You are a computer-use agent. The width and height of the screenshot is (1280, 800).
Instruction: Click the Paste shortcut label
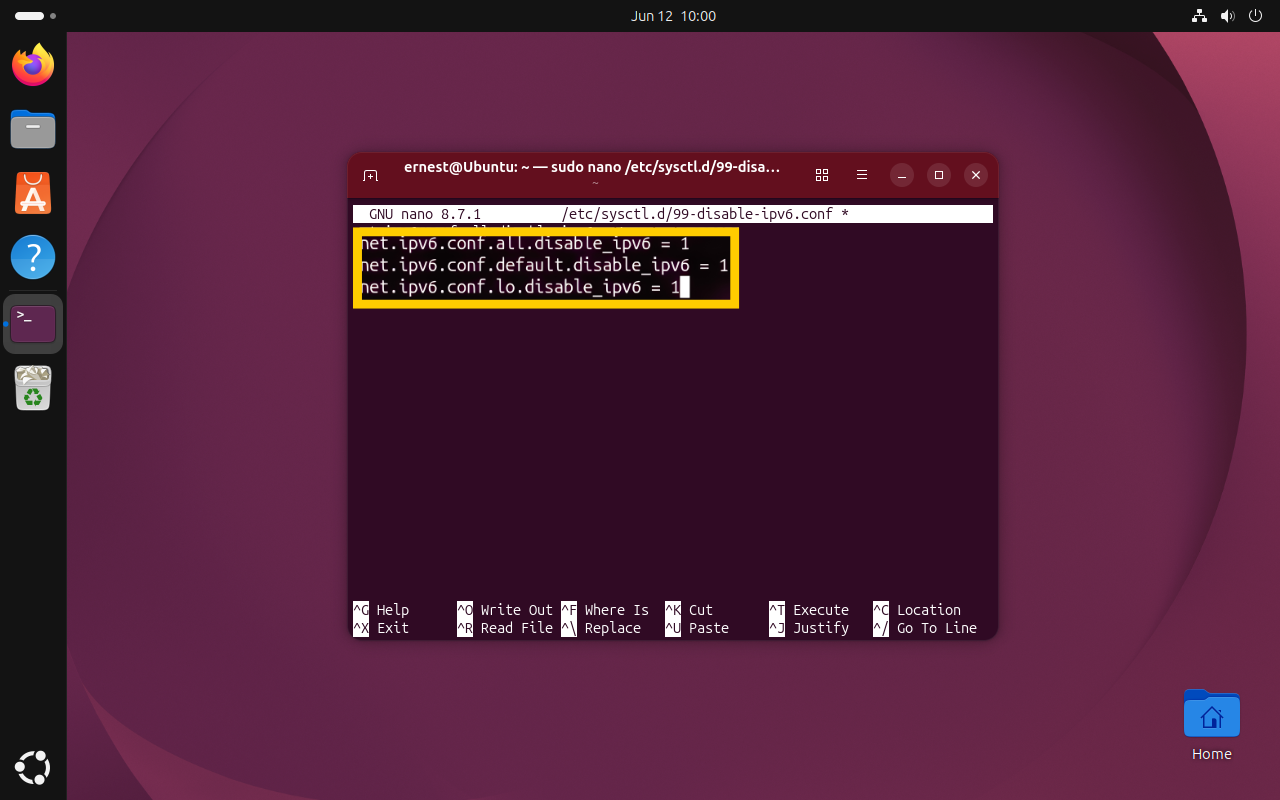coord(709,628)
